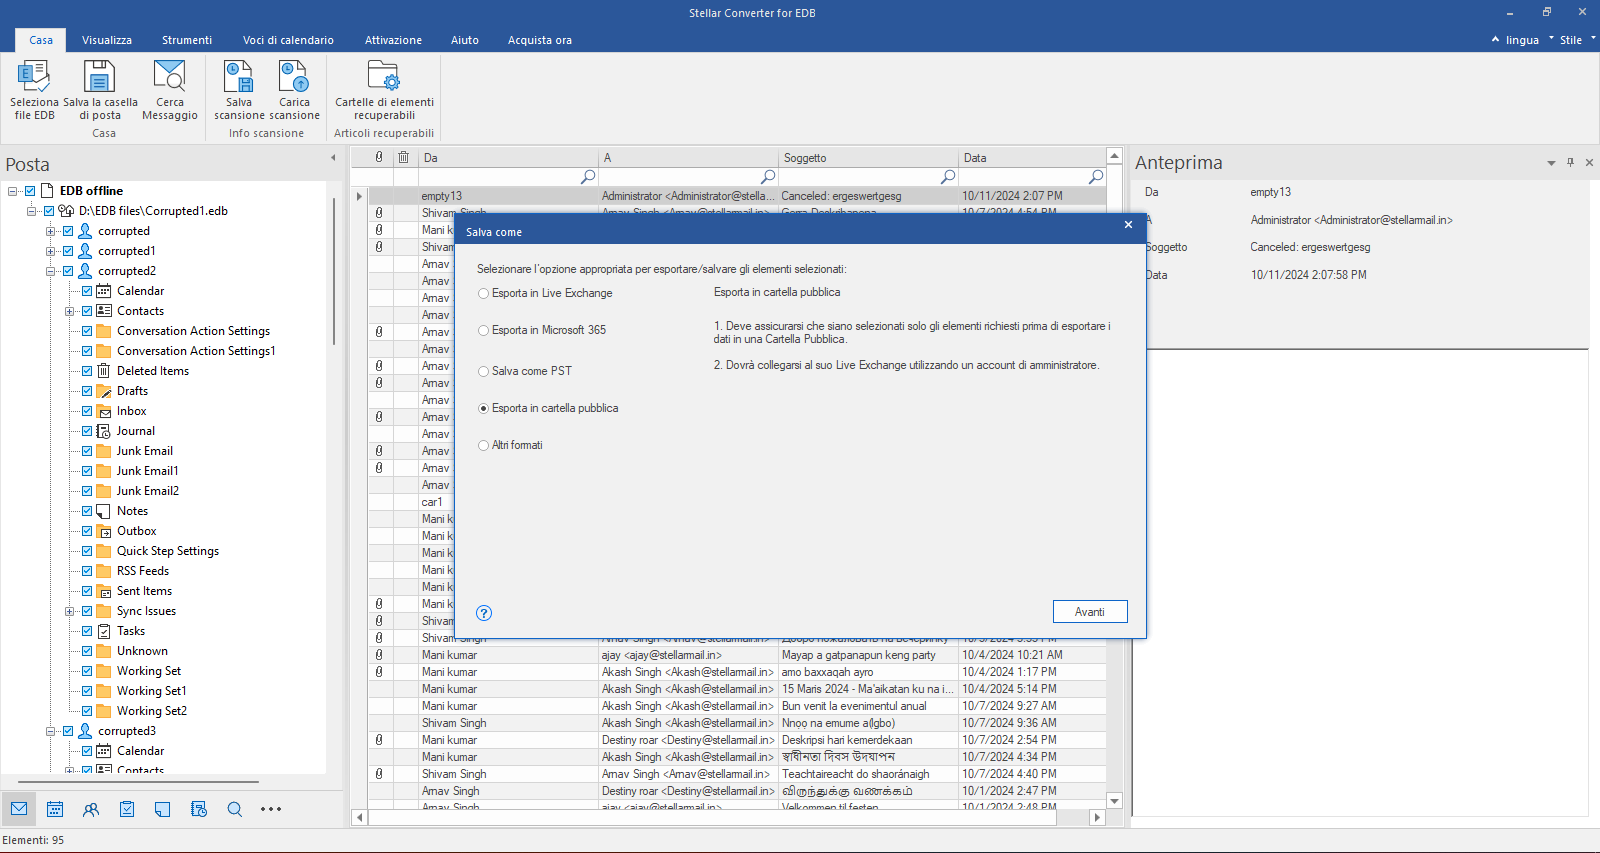Uncheck the corrupted1 mailbox checkbox
This screenshot has height=853, width=1600.
coord(68,251)
